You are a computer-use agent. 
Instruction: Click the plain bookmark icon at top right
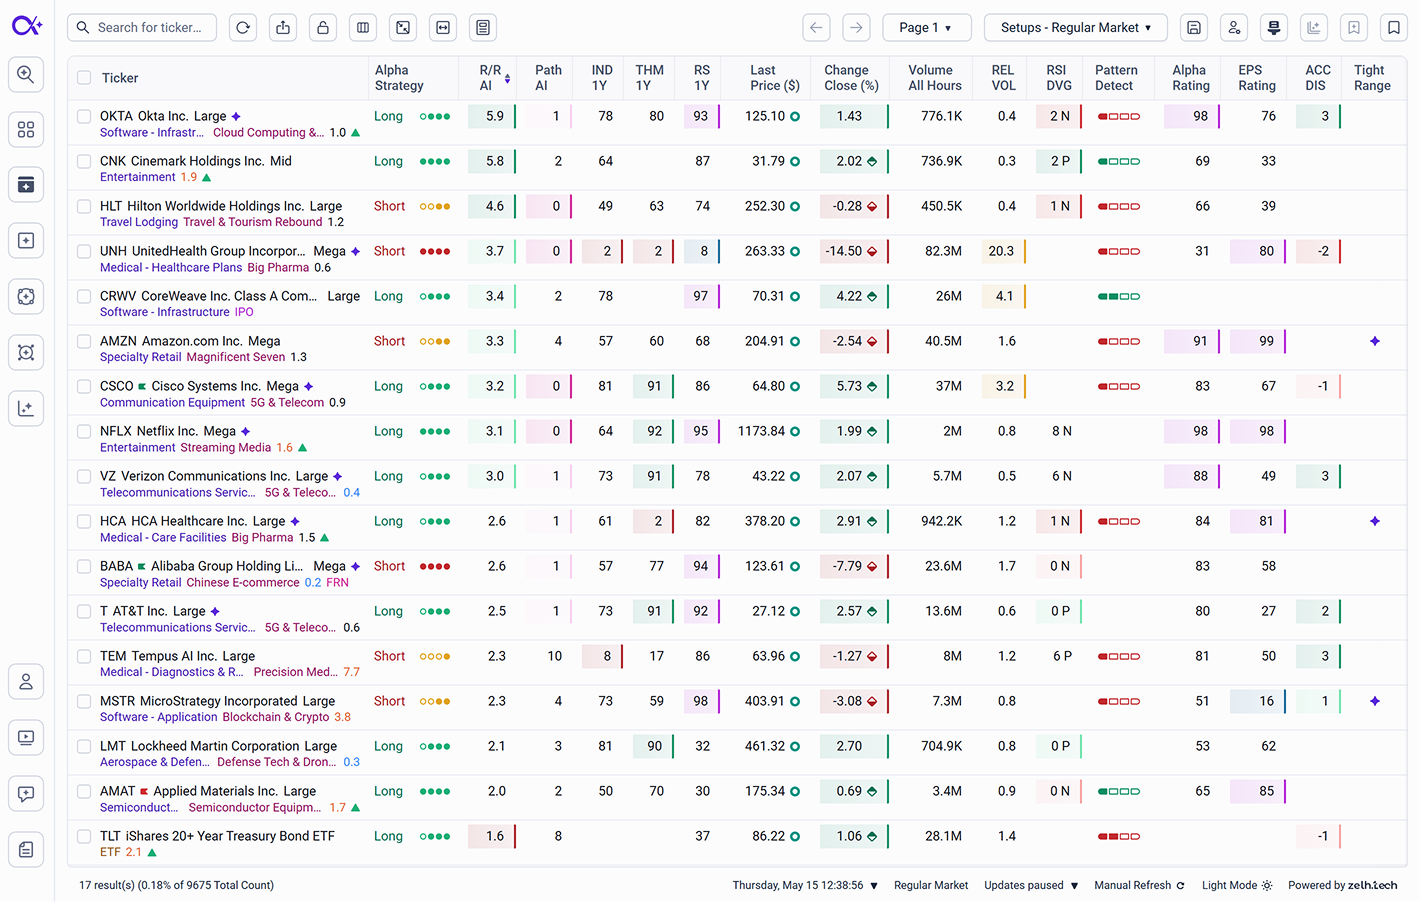[x=1394, y=28]
